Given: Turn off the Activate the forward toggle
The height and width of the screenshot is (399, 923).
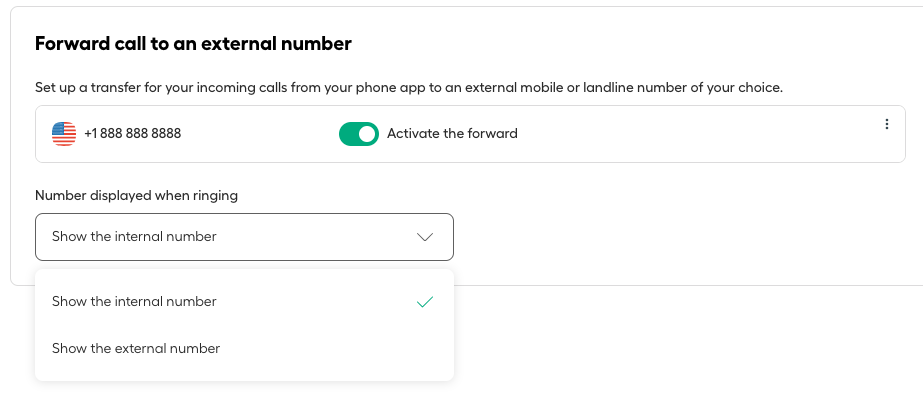Looking at the screenshot, I should [358, 134].
